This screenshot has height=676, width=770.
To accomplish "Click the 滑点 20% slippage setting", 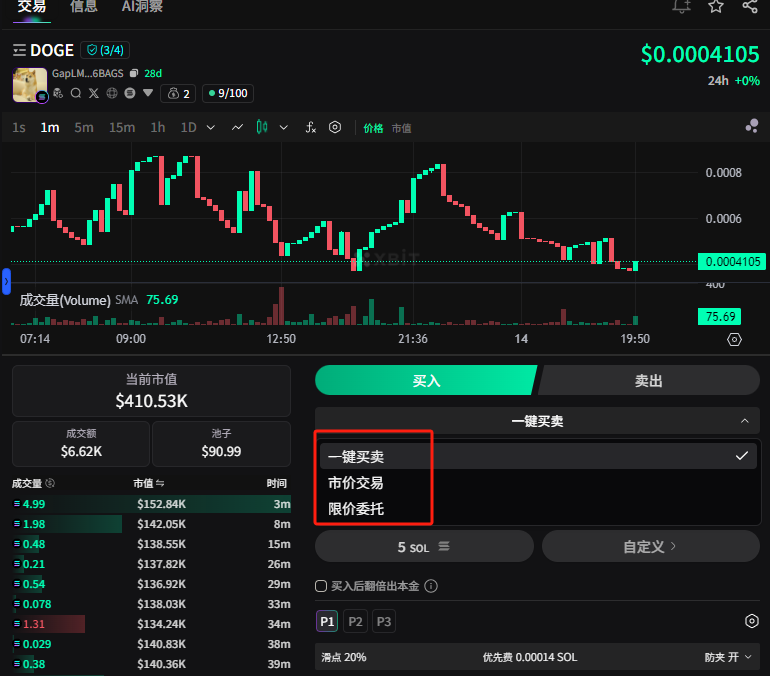I will [344, 657].
